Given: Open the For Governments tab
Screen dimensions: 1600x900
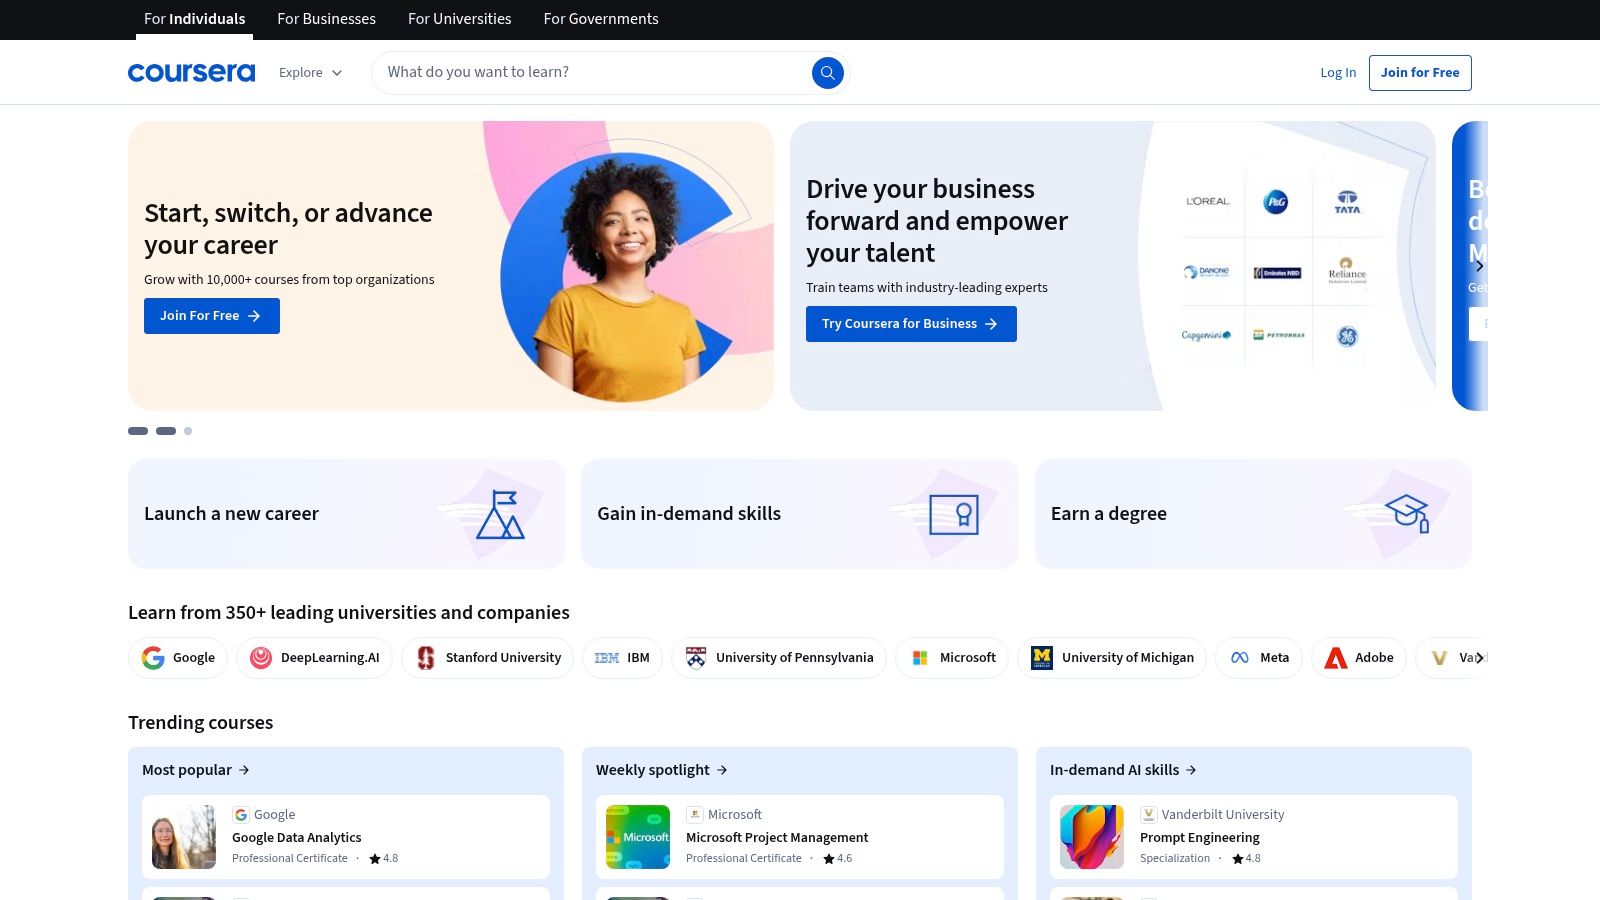Looking at the screenshot, I should coord(601,19).
